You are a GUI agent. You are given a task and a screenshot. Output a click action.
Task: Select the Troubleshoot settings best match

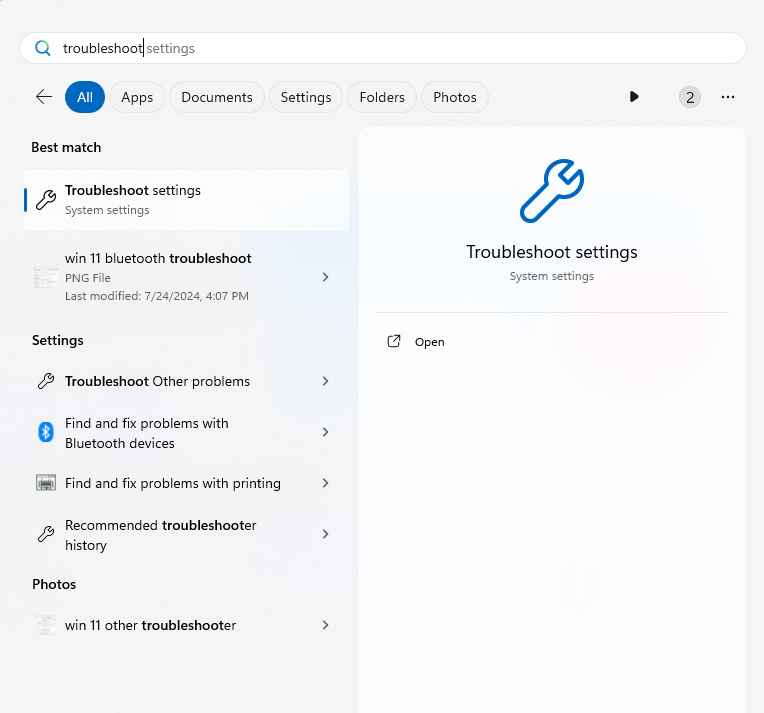(186, 199)
